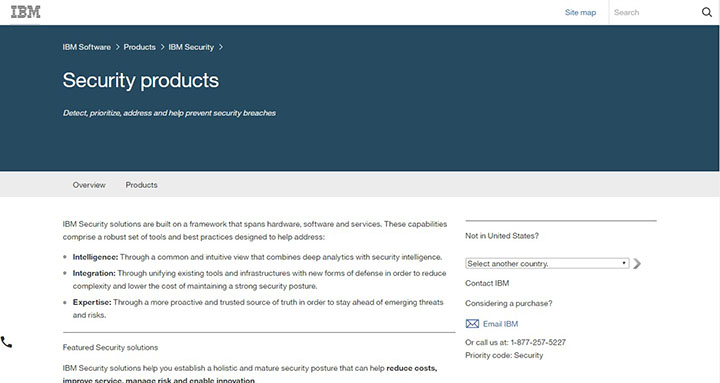Go to IBM Software breadcrumb
Screen dimensions: 720x383
pyautogui.click(x=87, y=47)
